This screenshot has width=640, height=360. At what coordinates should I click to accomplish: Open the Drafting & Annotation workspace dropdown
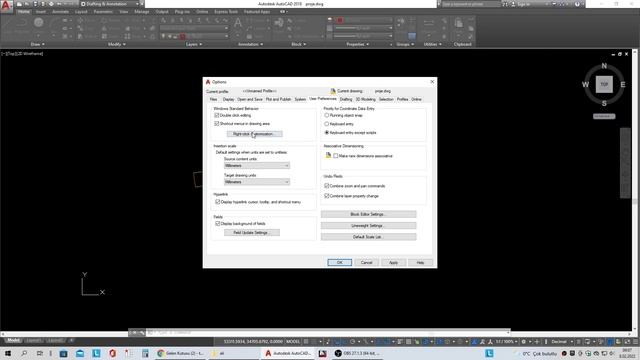tap(110, 4)
